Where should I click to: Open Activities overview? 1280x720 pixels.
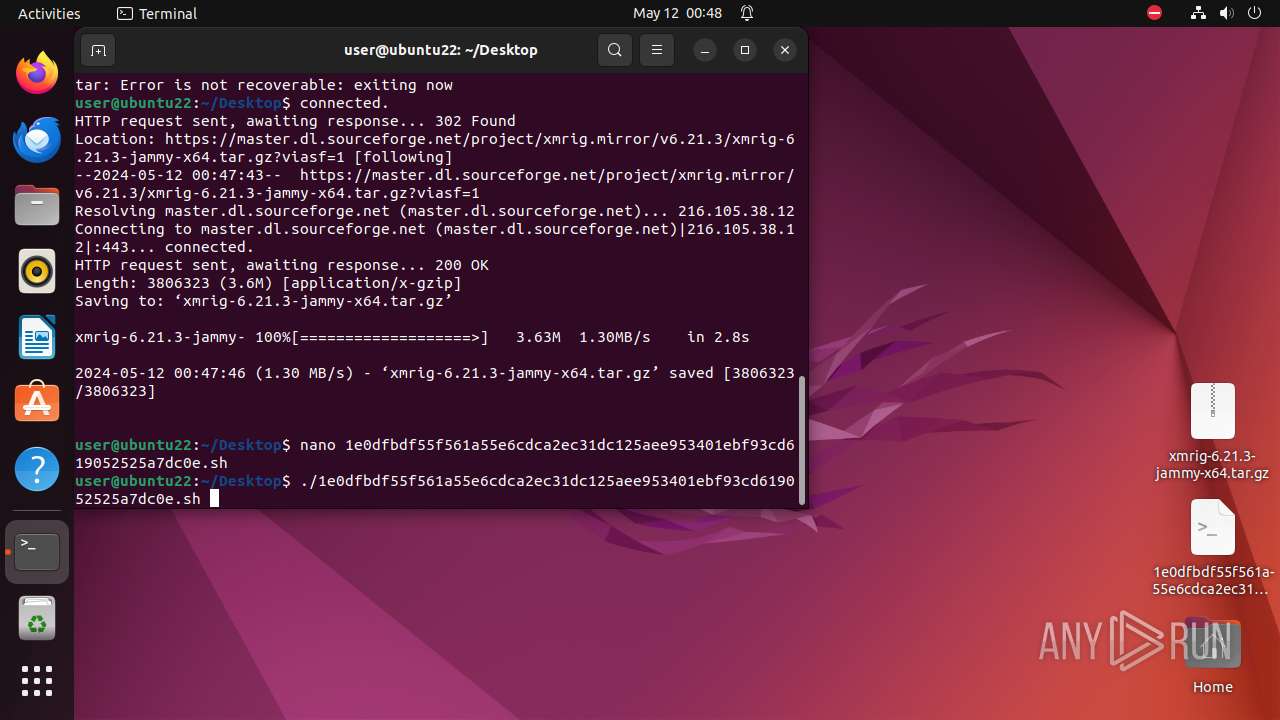[49, 13]
